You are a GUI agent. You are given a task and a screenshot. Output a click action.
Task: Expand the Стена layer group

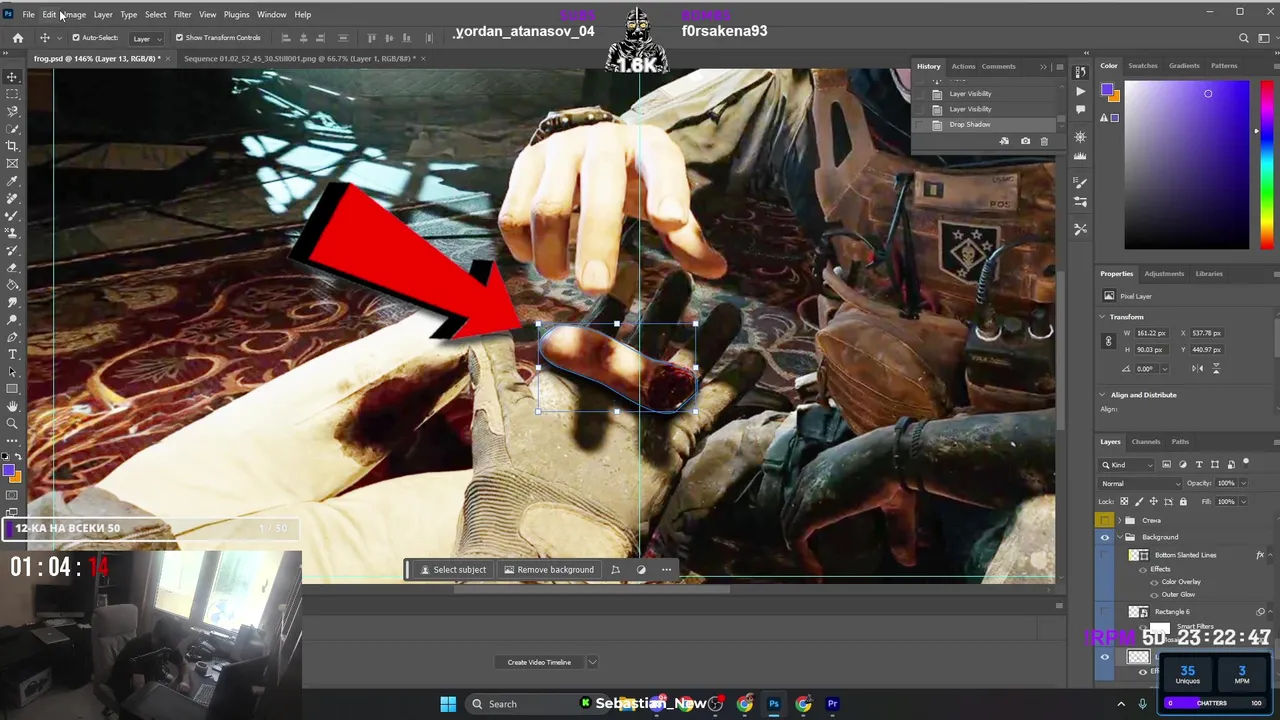pos(1120,520)
